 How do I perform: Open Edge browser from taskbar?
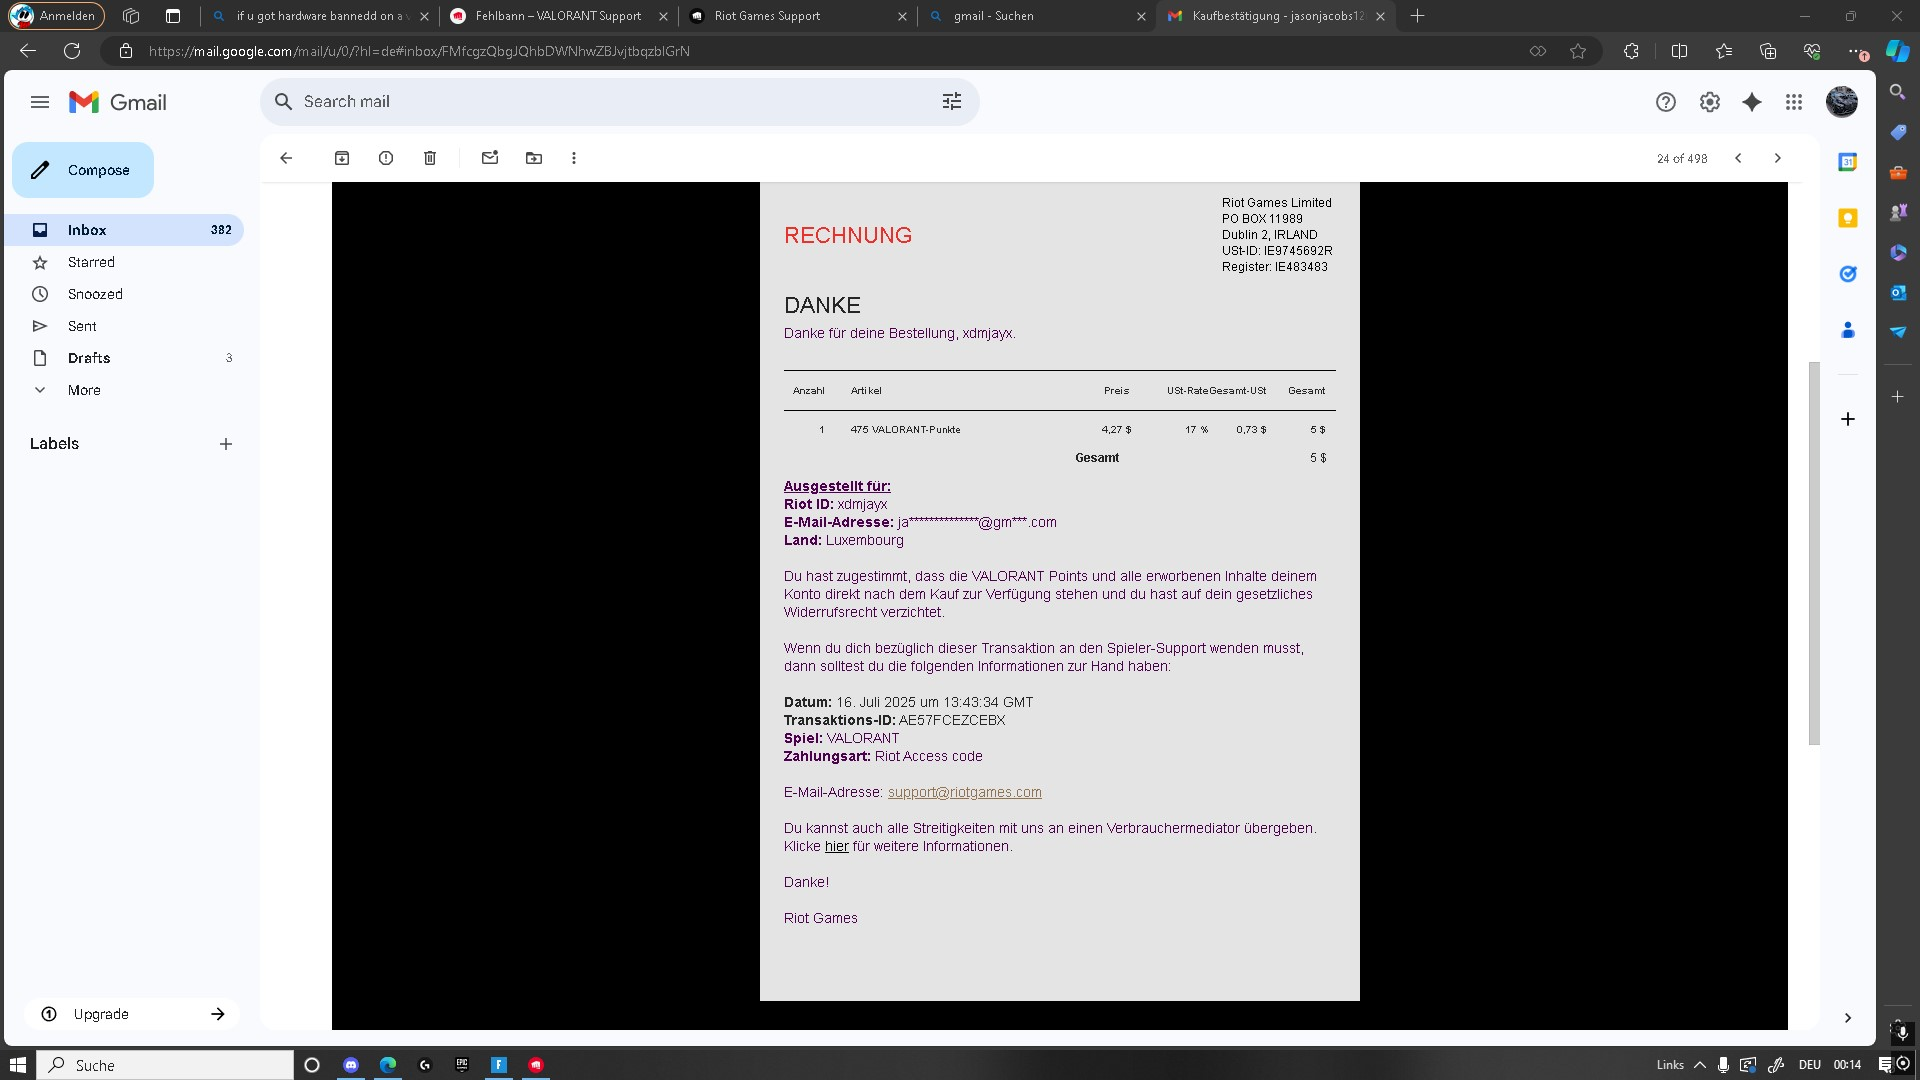coord(388,1065)
